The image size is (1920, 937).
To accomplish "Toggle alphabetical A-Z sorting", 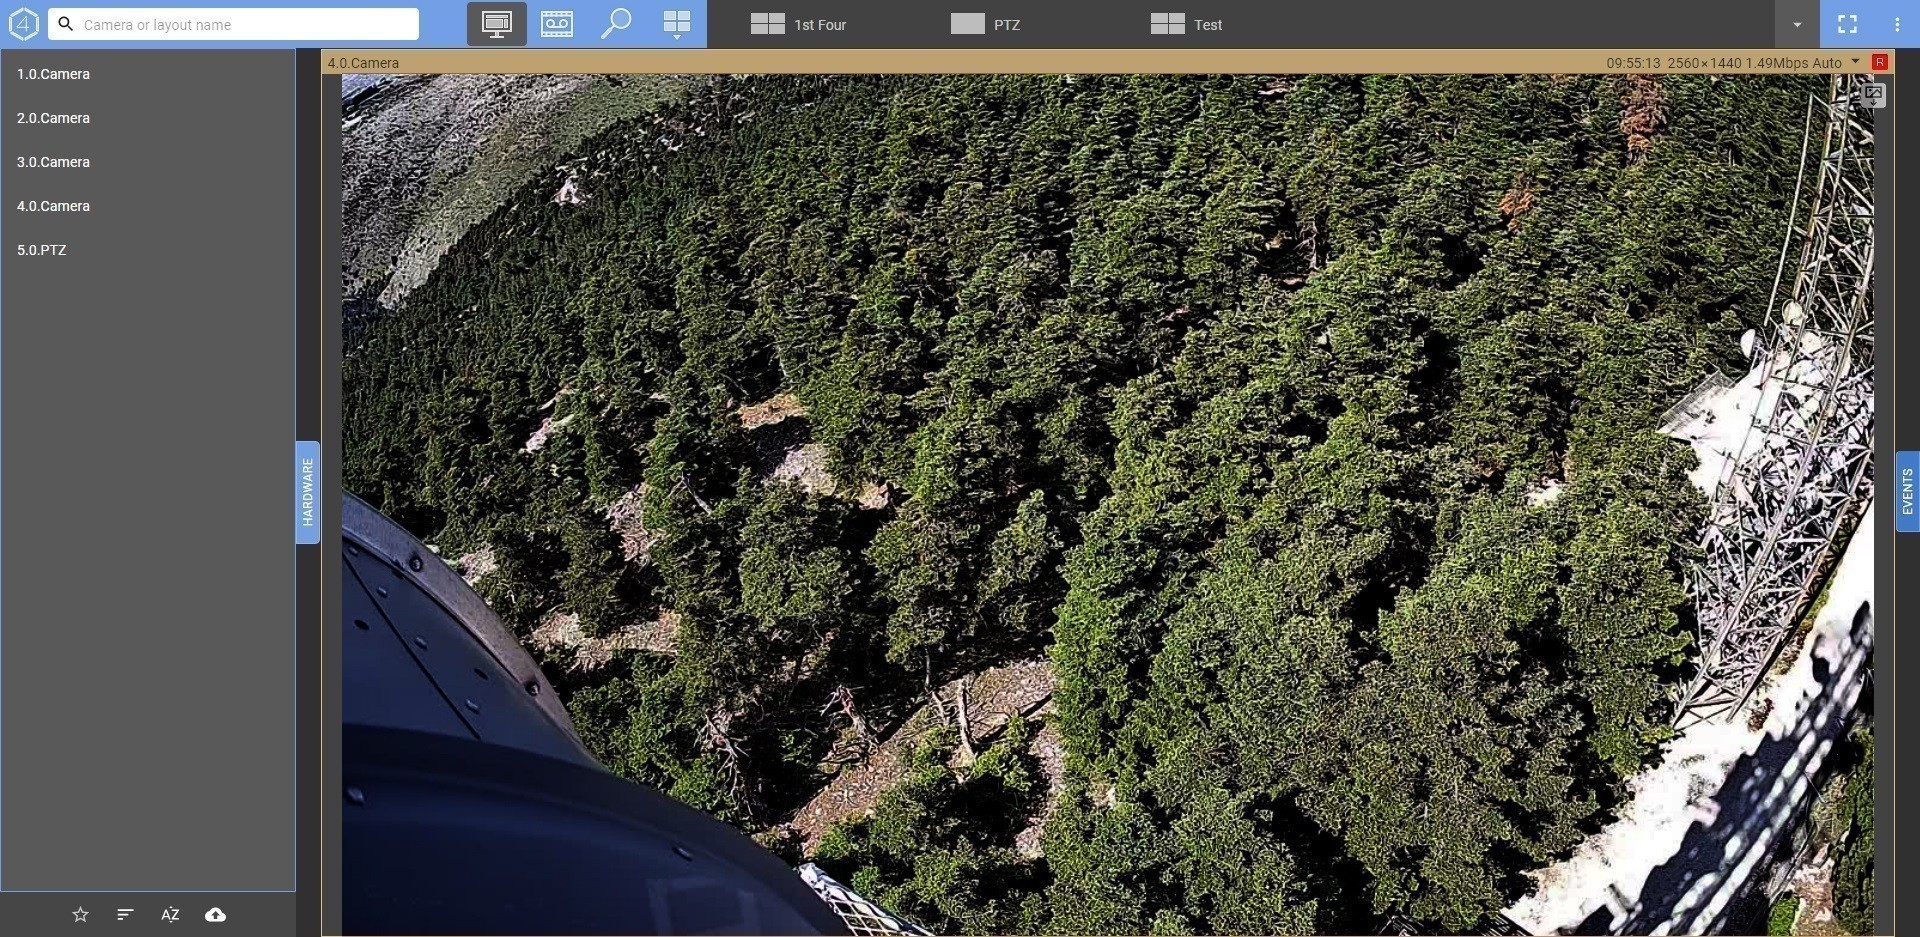I will coord(170,914).
